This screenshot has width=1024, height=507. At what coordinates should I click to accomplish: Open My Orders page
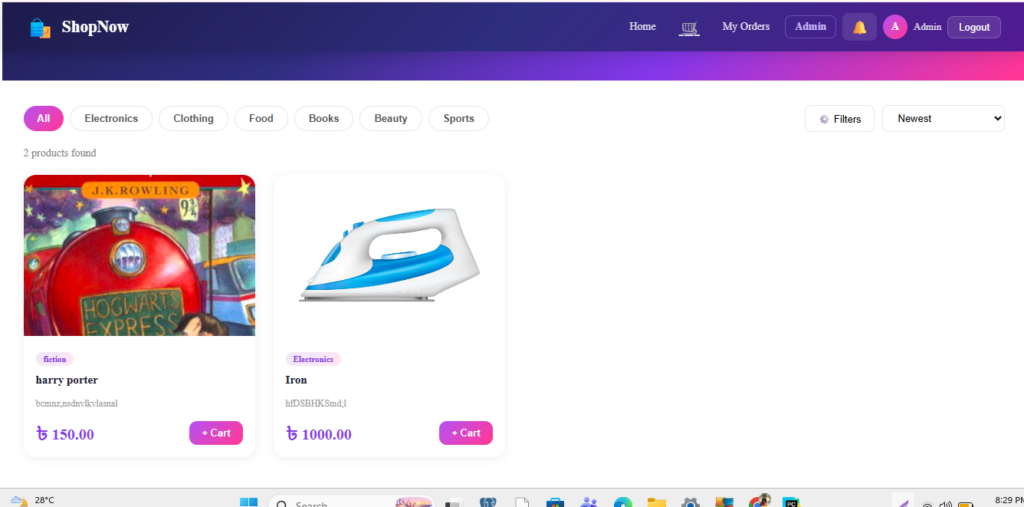pyautogui.click(x=746, y=27)
